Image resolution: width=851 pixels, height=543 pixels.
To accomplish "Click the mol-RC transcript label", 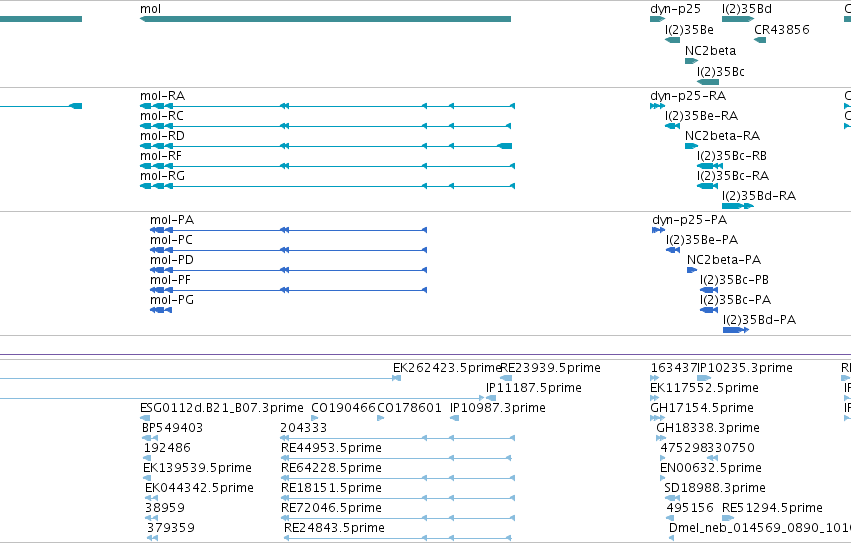I will [162, 116].
